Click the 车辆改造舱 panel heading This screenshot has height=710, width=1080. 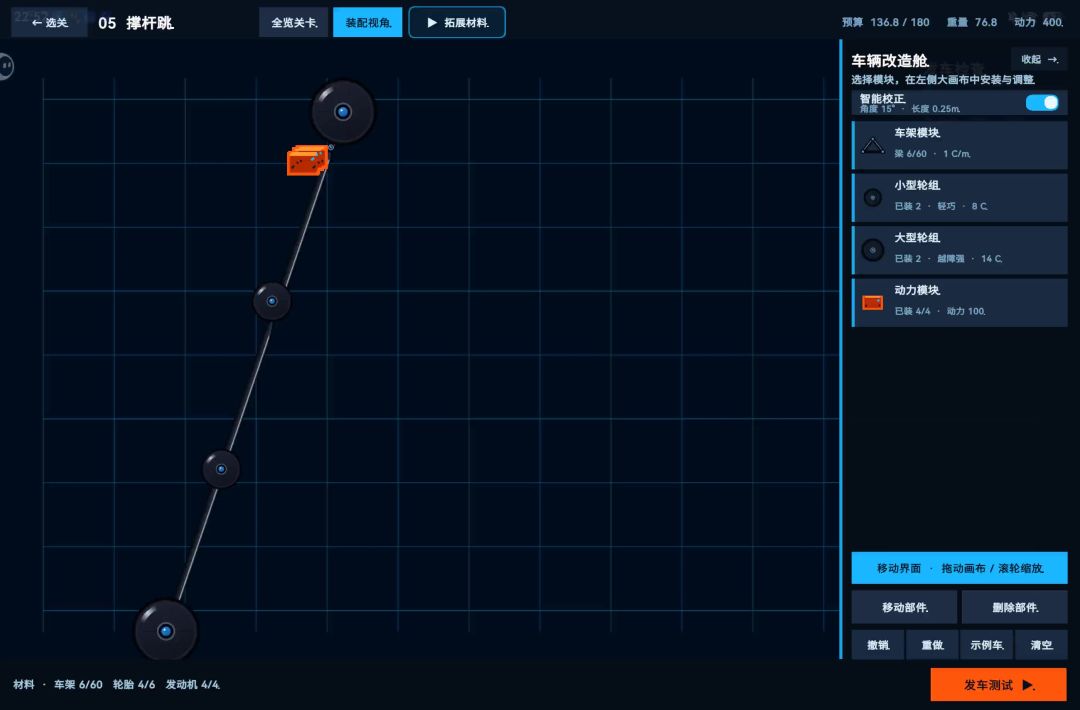[x=890, y=61]
